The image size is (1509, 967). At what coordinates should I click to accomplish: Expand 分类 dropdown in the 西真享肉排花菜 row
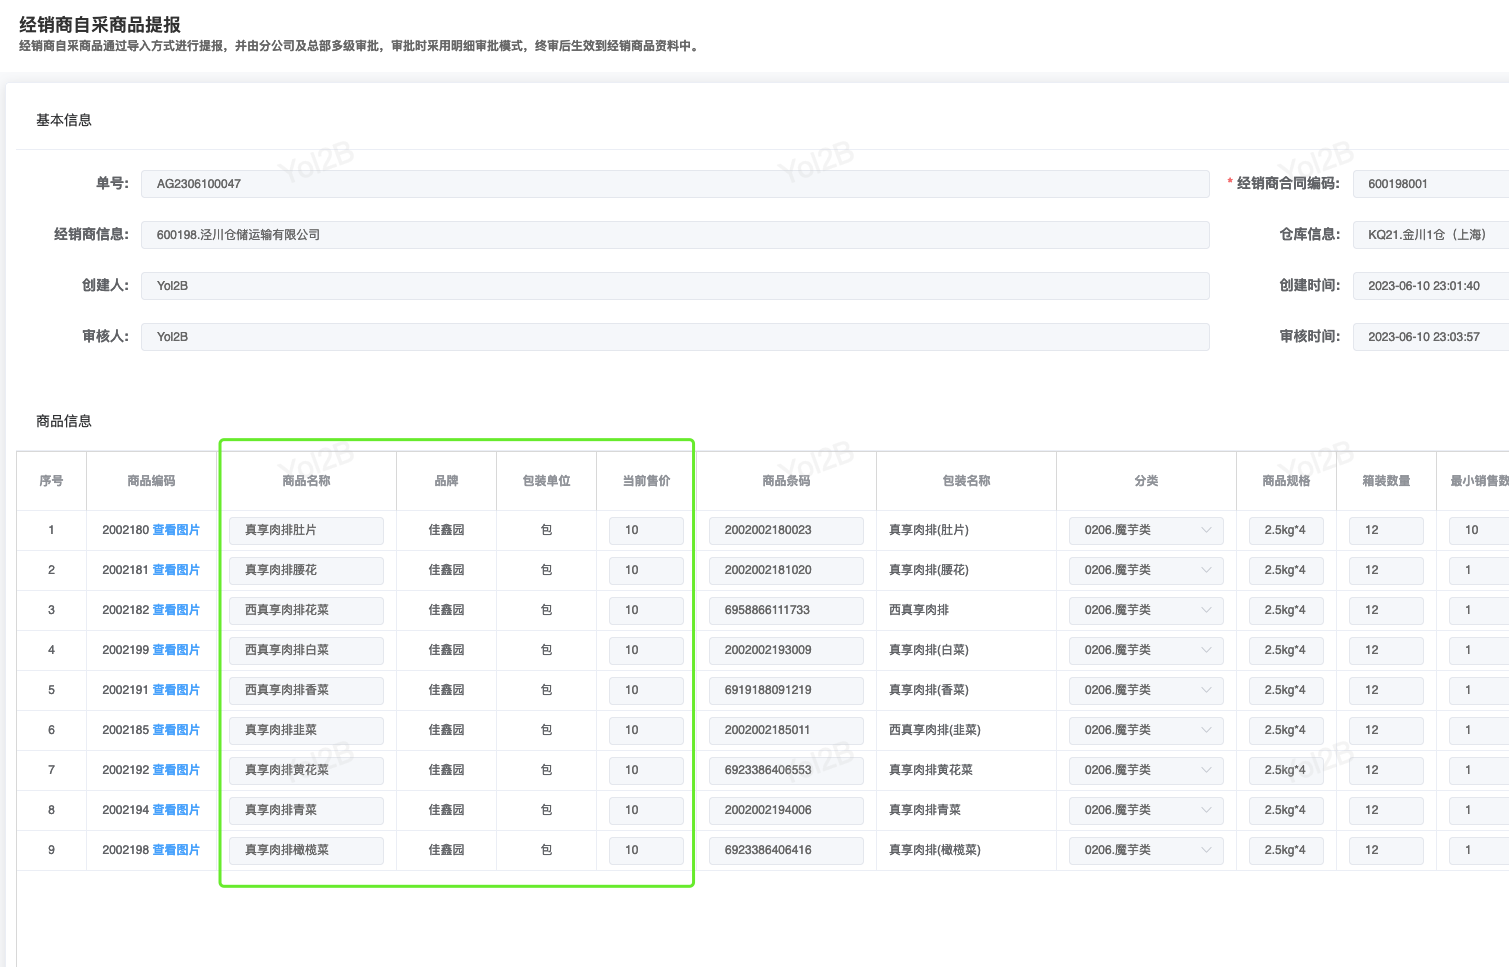[x=1146, y=610]
